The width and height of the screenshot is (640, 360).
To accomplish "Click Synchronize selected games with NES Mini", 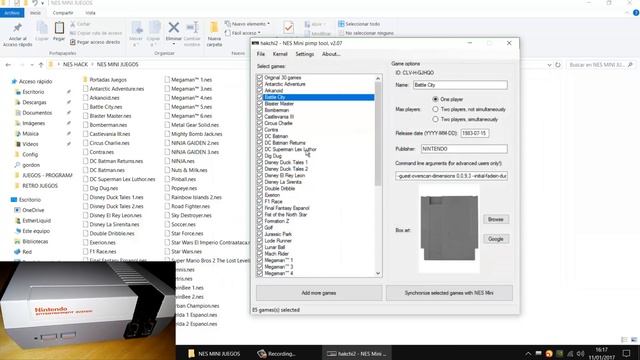I will coord(449,293).
